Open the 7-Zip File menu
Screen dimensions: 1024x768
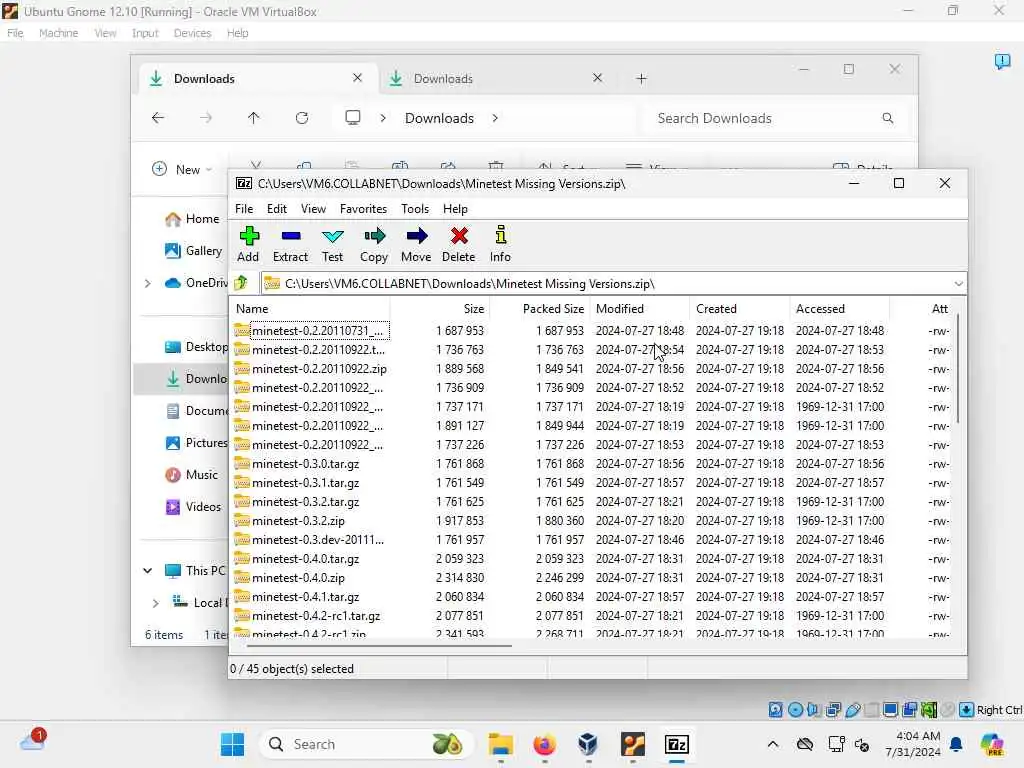(x=244, y=209)
